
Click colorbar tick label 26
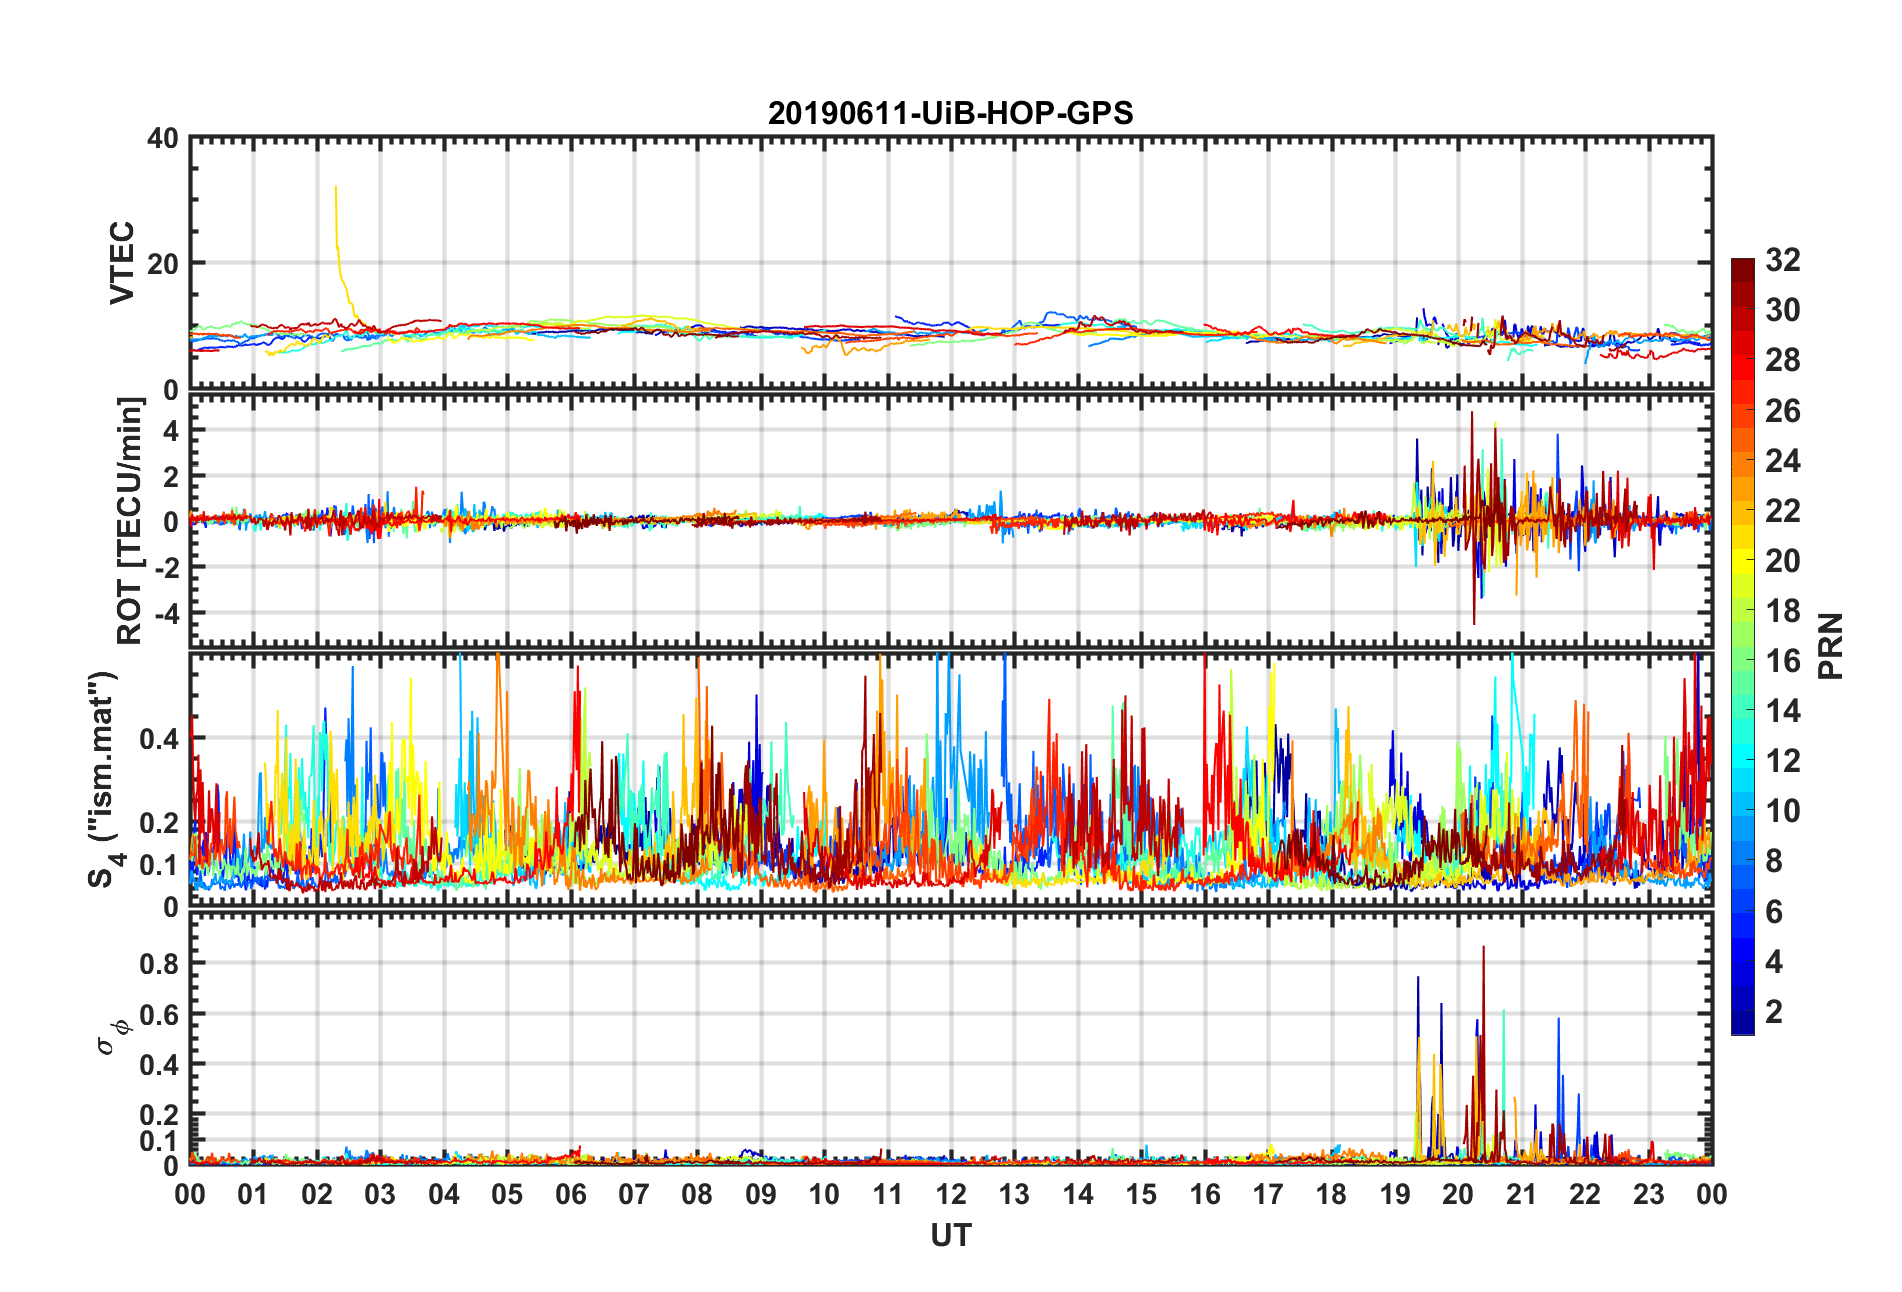pos(1783,410)
